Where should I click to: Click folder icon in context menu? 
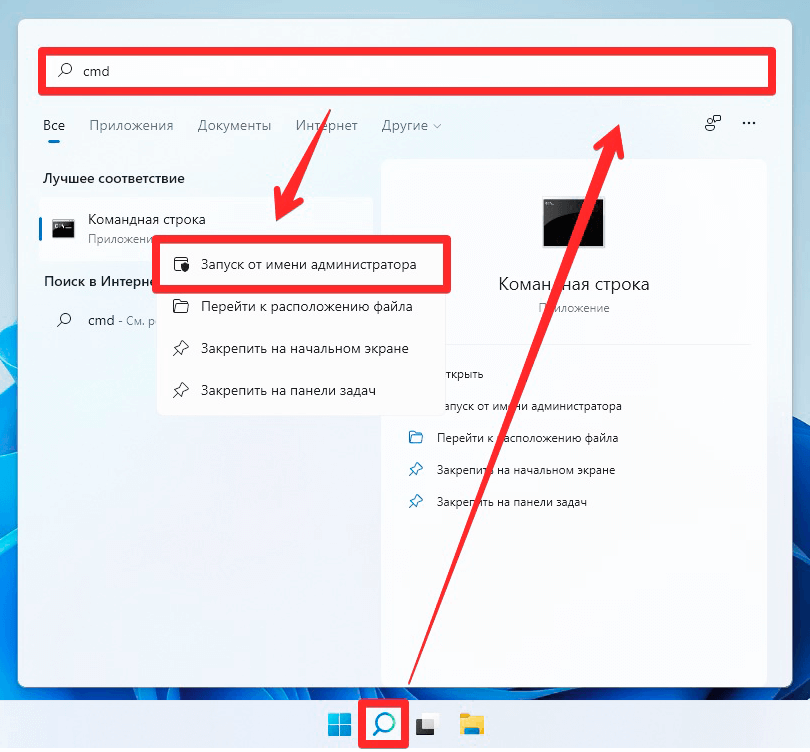181,306
